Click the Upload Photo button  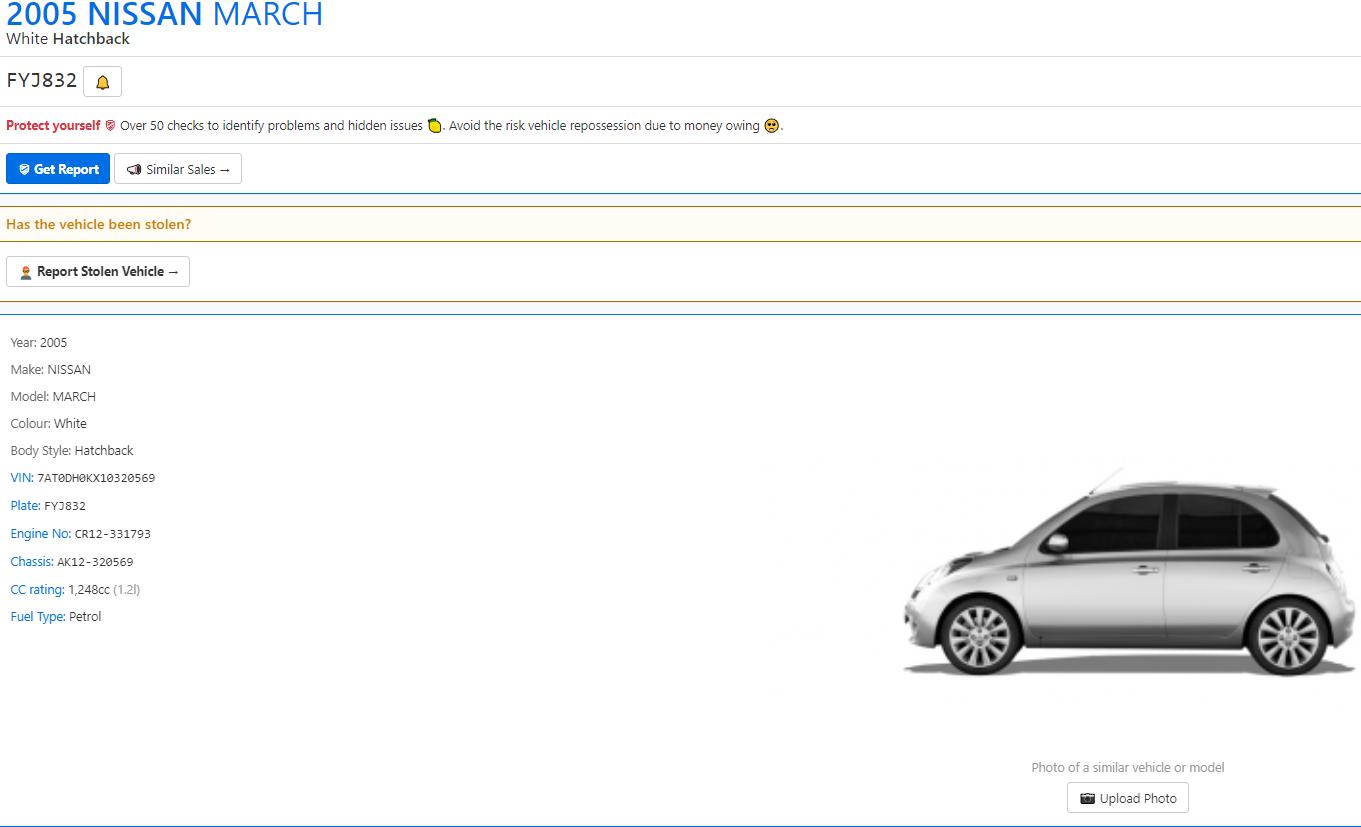pos(1128,798)
